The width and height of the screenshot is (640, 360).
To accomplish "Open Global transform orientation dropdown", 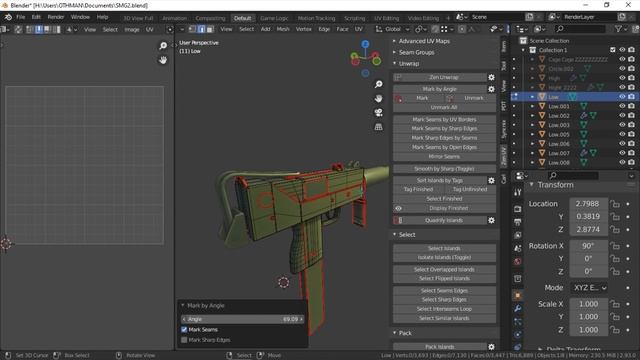I will [393, 29].
